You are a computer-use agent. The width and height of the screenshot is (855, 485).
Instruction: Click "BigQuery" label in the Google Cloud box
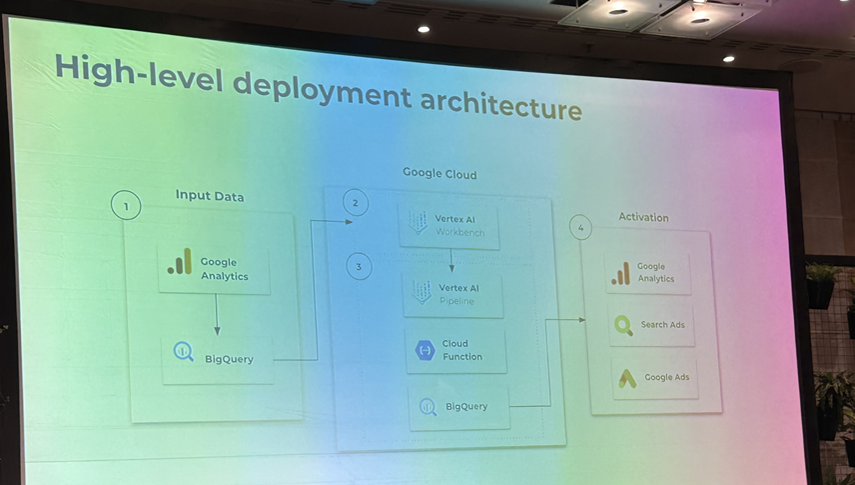tap(466, 406)
